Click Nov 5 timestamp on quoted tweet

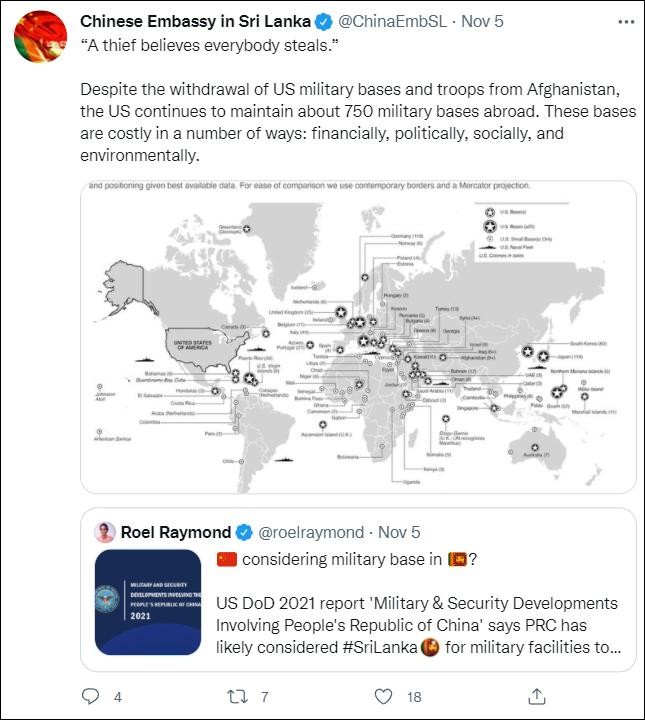pyautogui.click(x=399, y=532)
